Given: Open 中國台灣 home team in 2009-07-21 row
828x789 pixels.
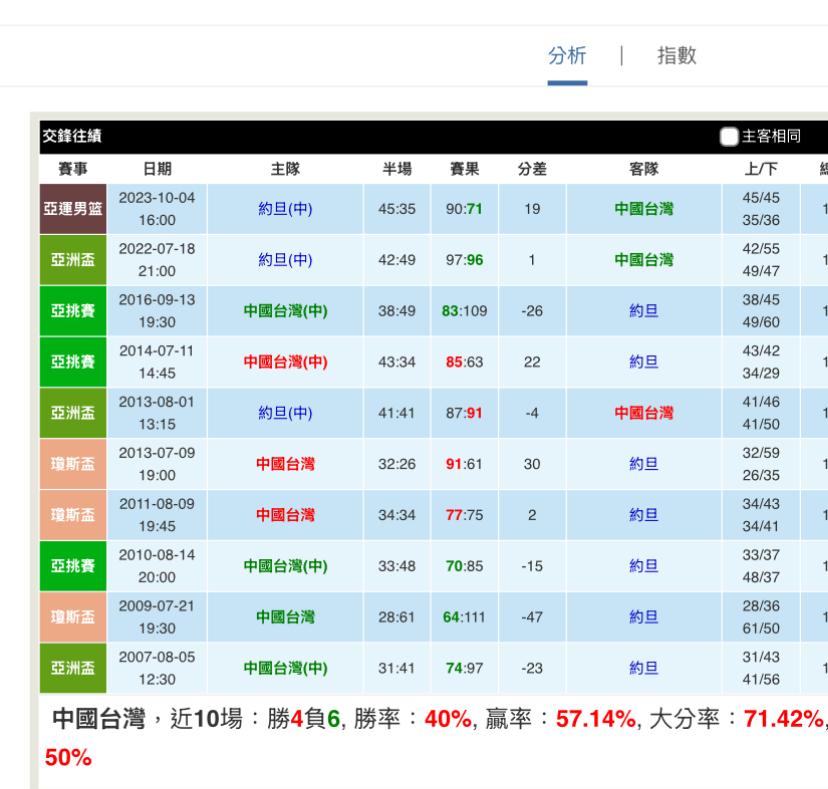Looking at the screenshot, I should [x=285, y=617].
